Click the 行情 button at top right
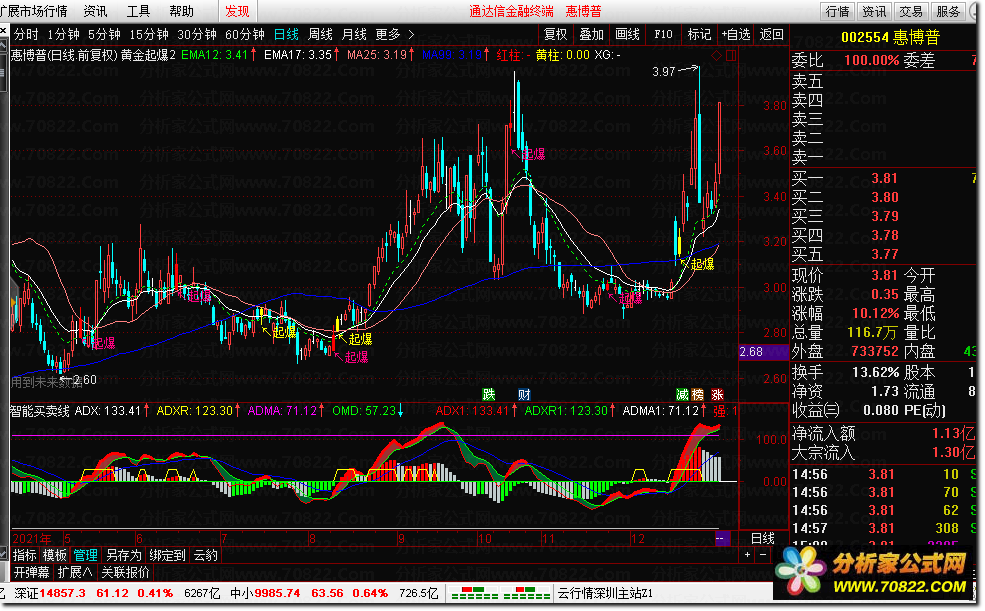985x611 pixels. click(x=837, y=11)
